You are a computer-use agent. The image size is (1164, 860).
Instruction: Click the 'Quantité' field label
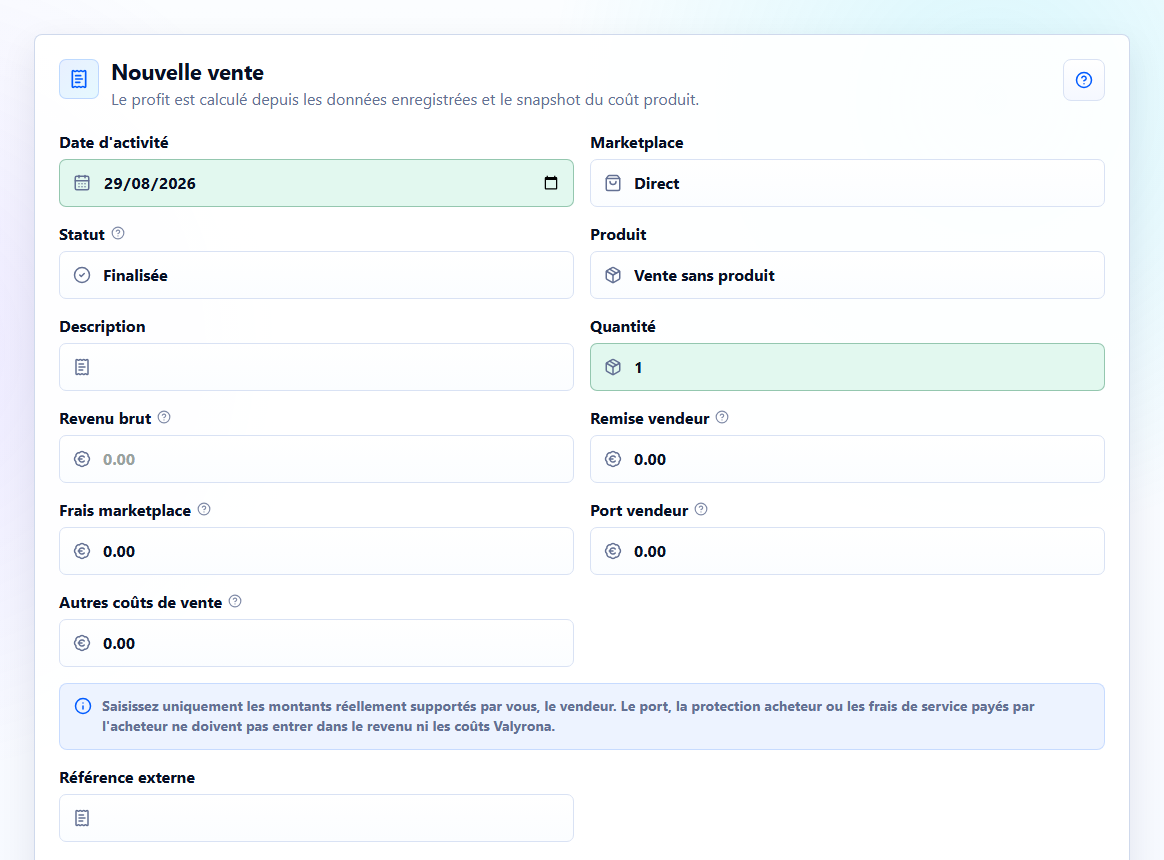(623, 327)
